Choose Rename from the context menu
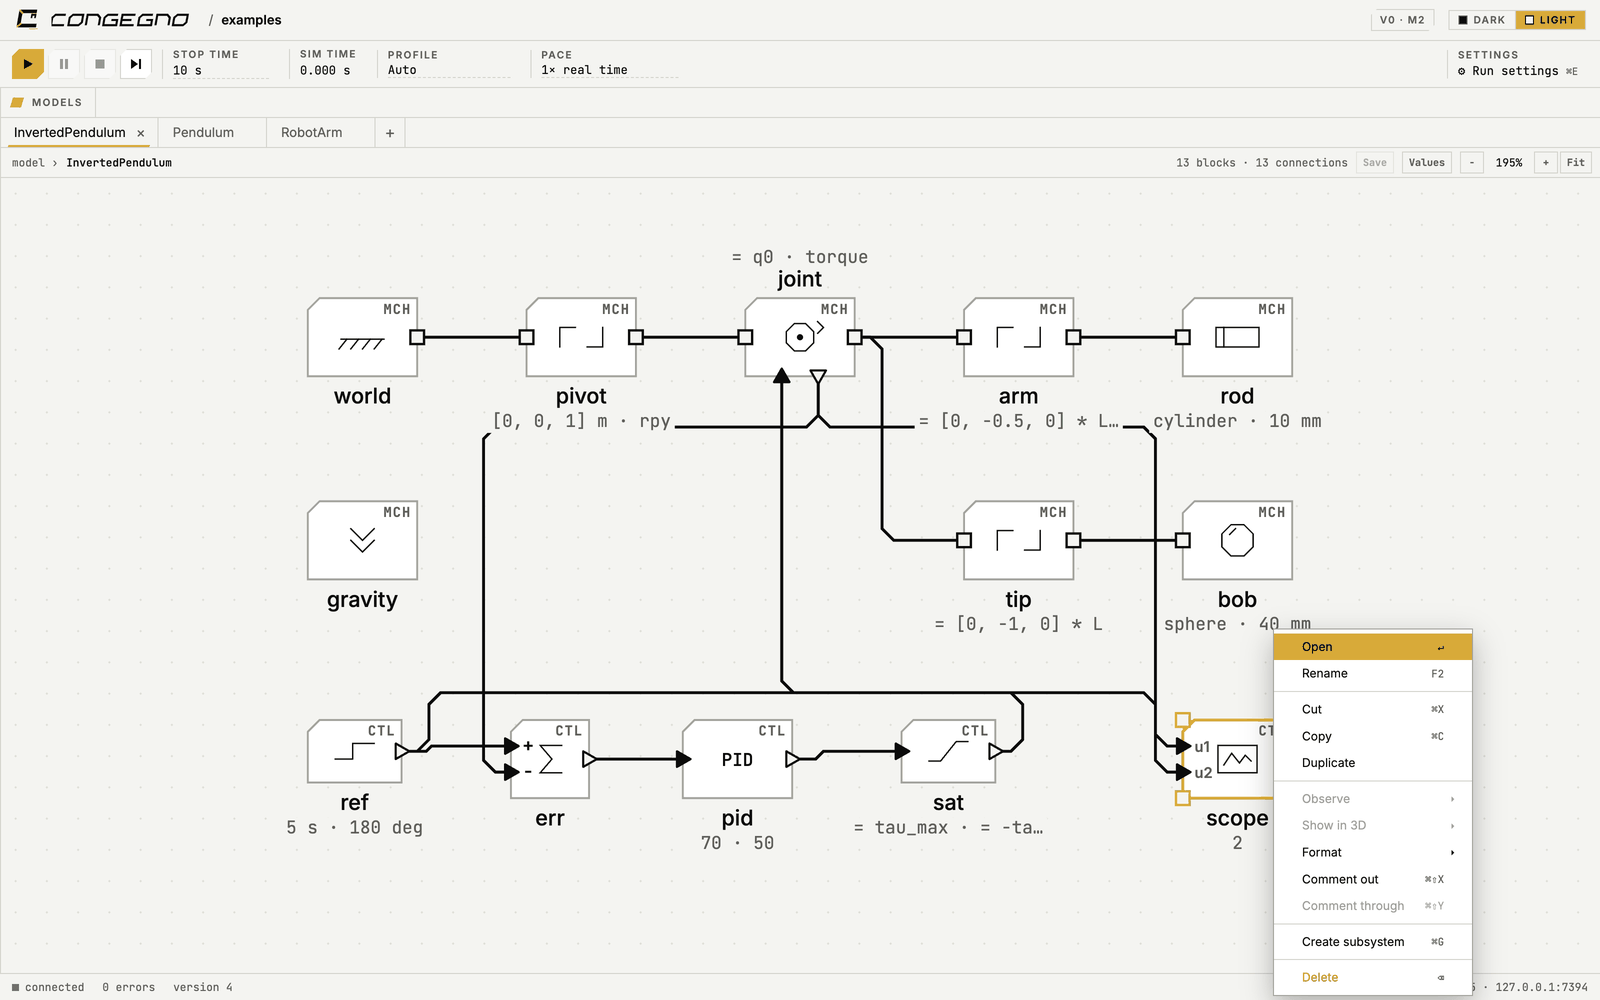This screenshot has height=1000, width=1600. tap(1373, 674)
